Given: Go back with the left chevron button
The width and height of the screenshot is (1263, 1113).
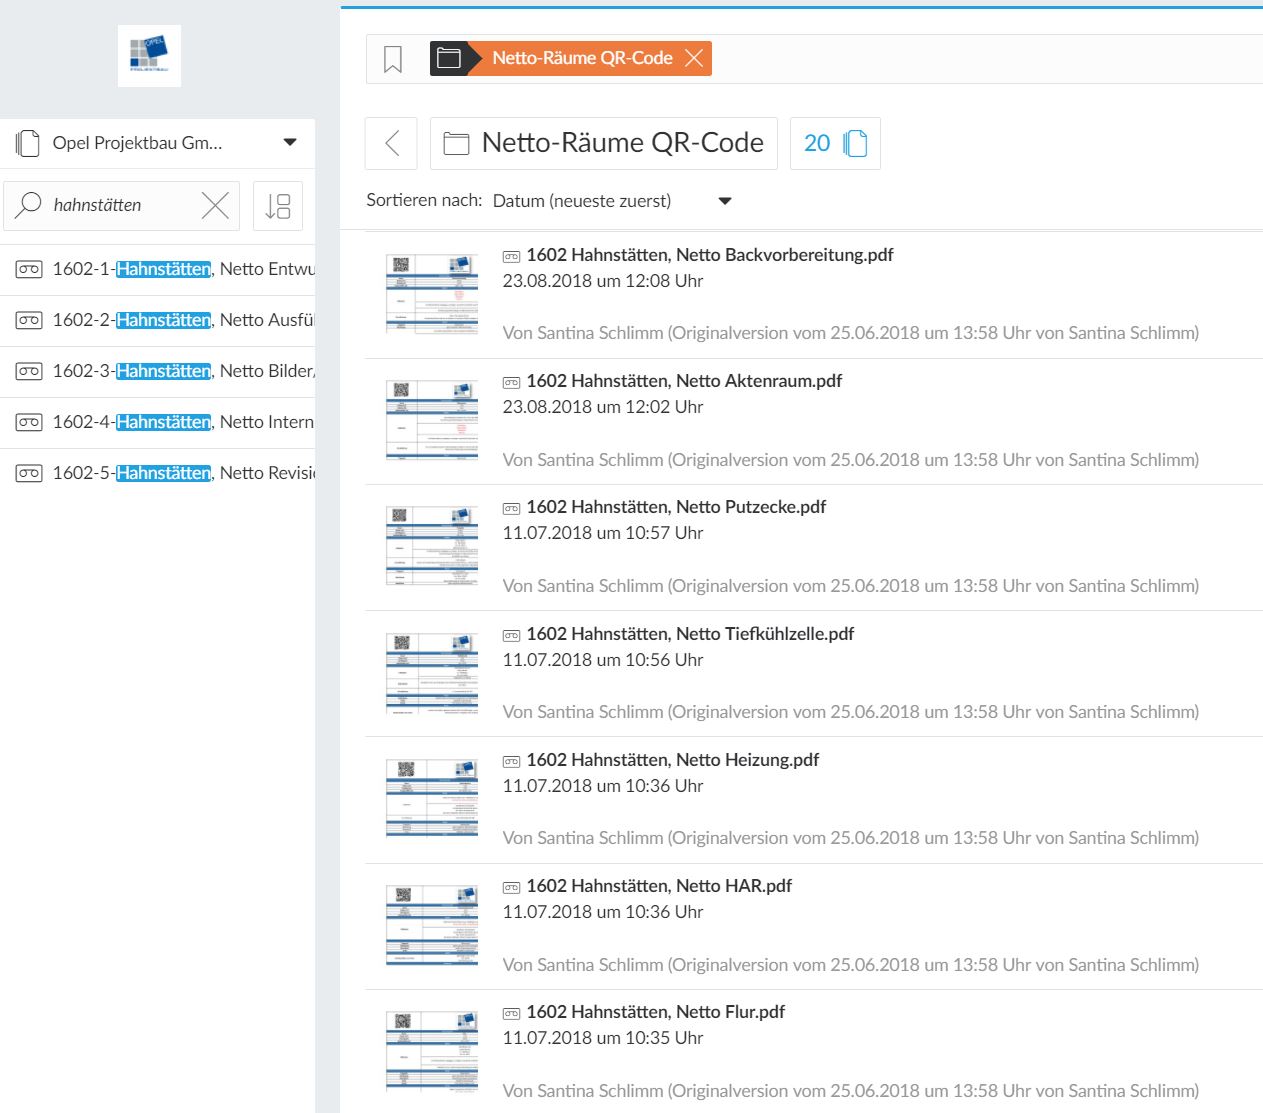Looking at the screenshot, I should (x=391, y=143).
